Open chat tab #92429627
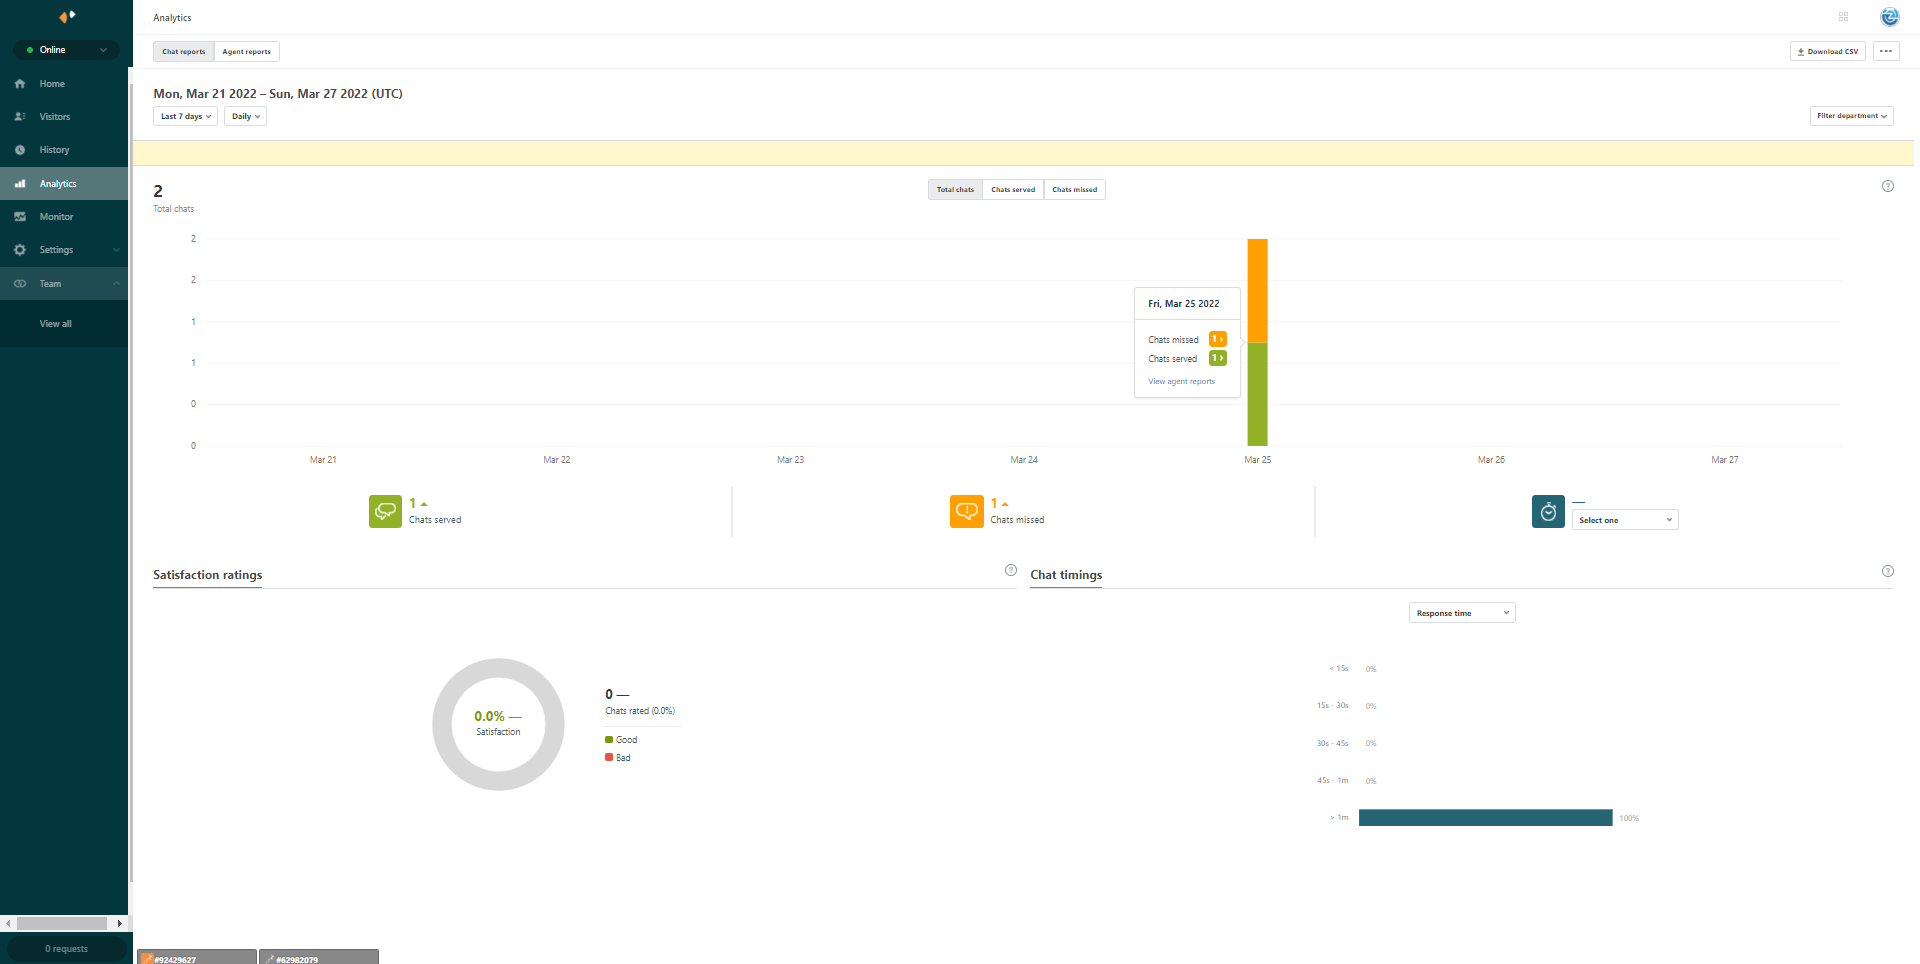 tap(197, 957)
